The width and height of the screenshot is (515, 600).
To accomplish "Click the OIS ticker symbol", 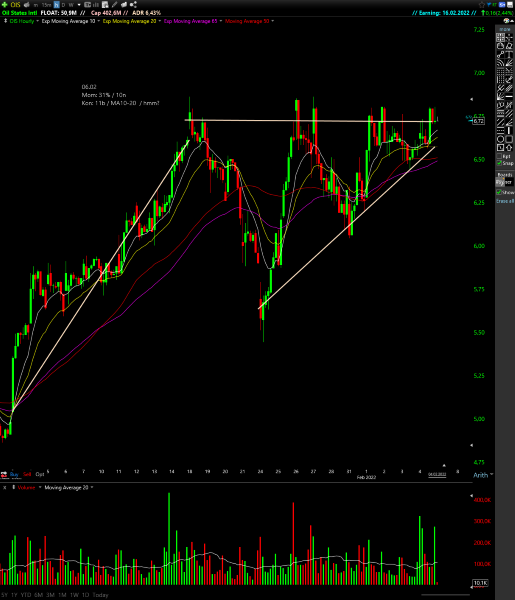I will tap(15, 5).
